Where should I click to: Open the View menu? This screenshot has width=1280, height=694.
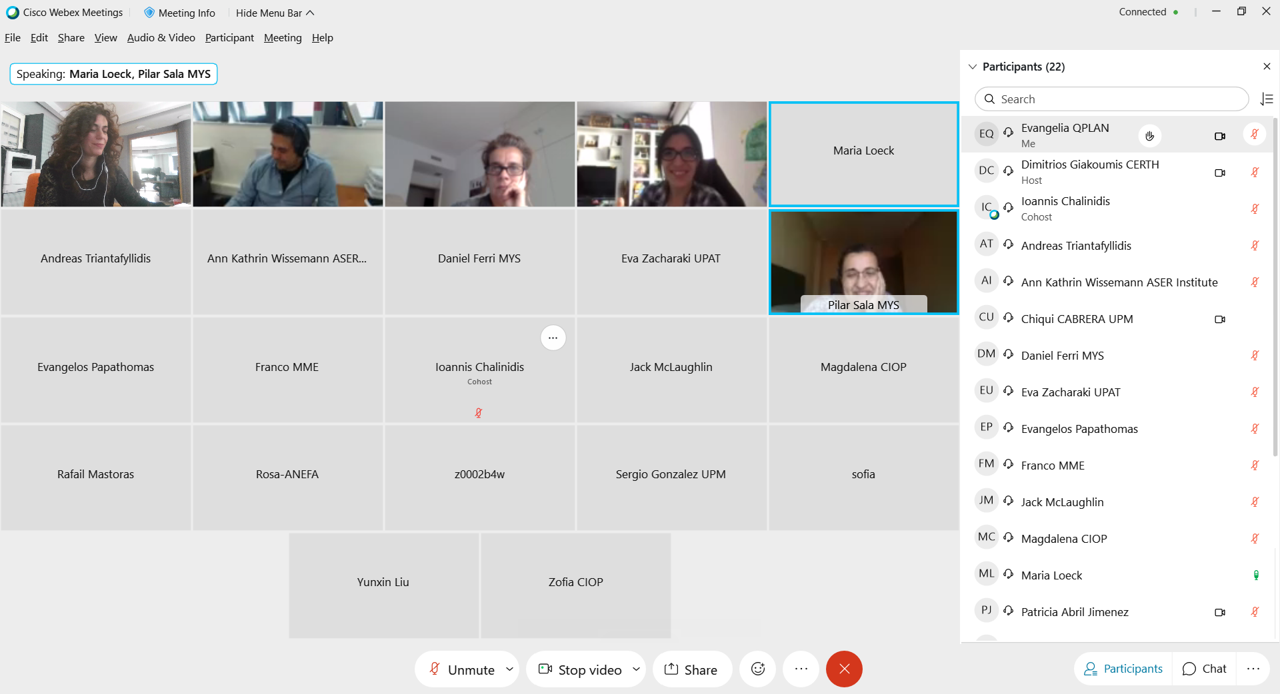(105, 38)
